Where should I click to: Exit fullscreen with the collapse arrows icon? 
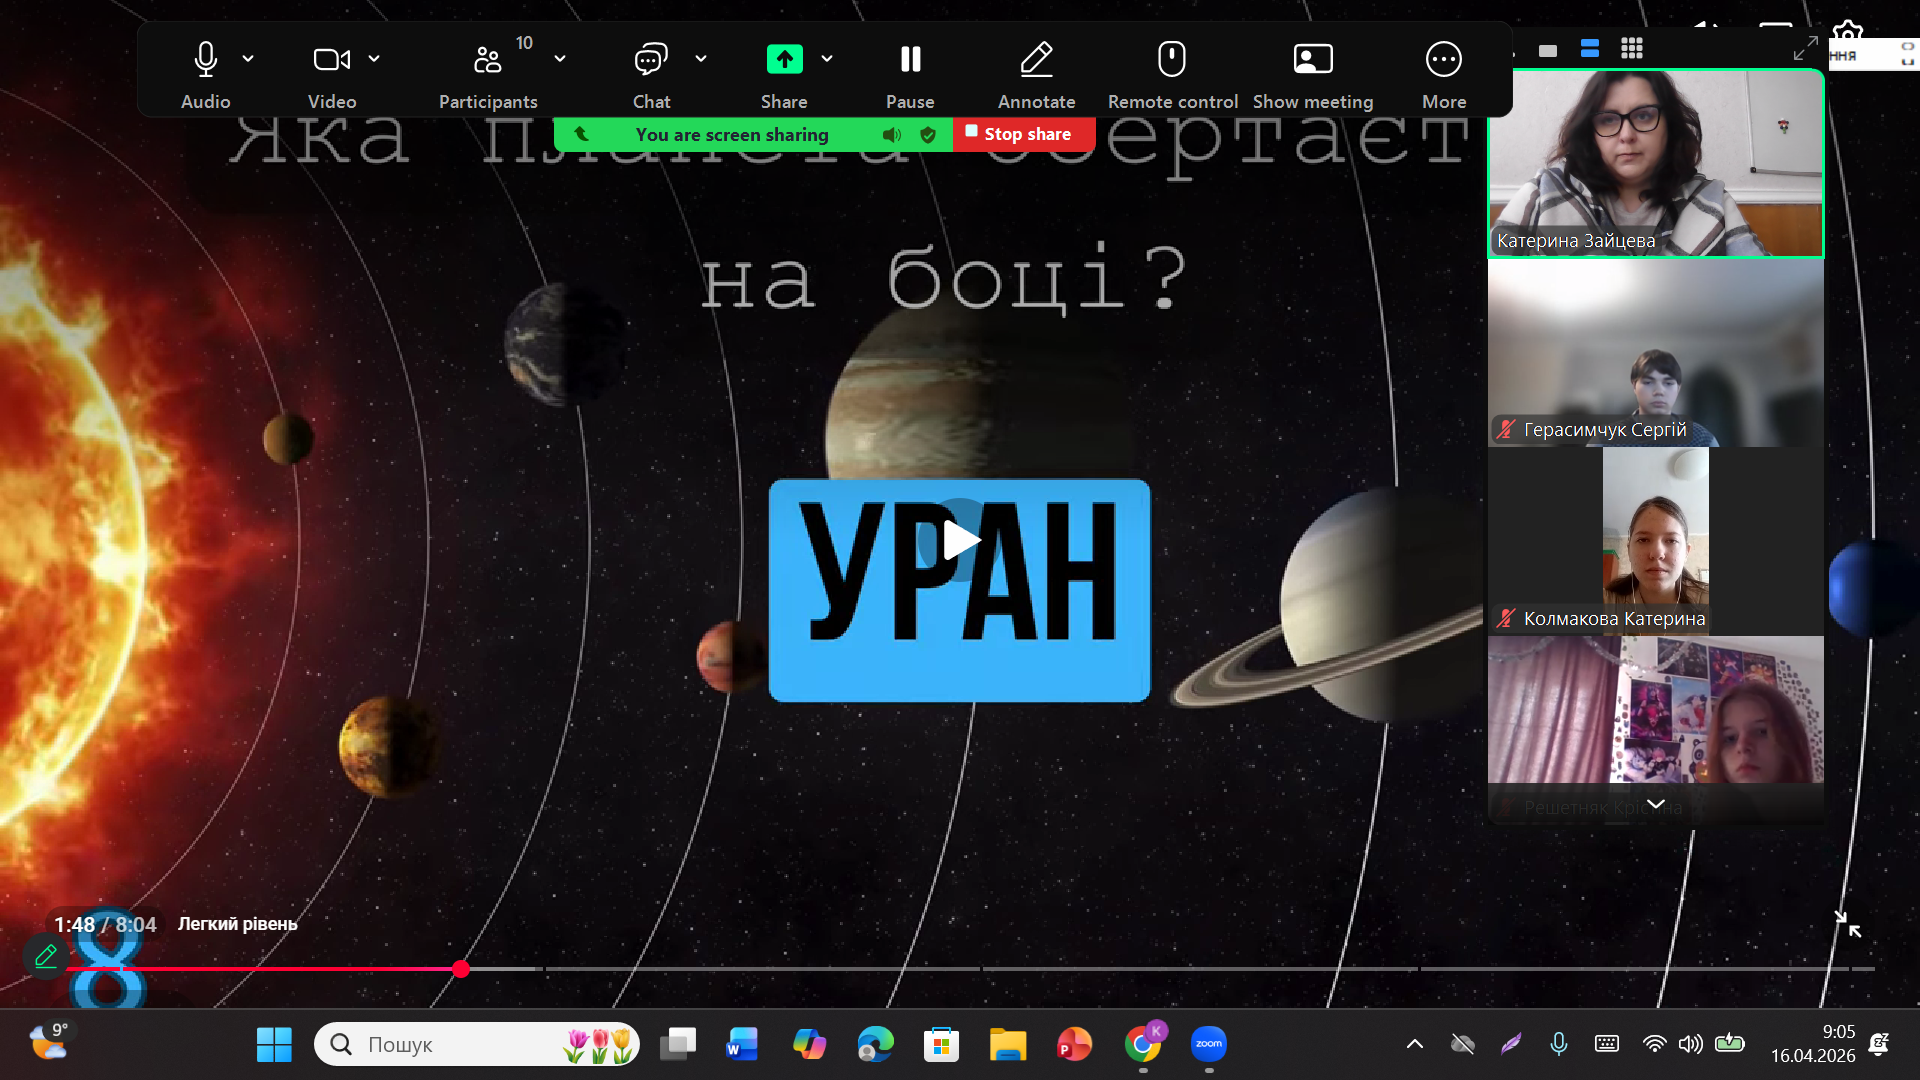1848,924
